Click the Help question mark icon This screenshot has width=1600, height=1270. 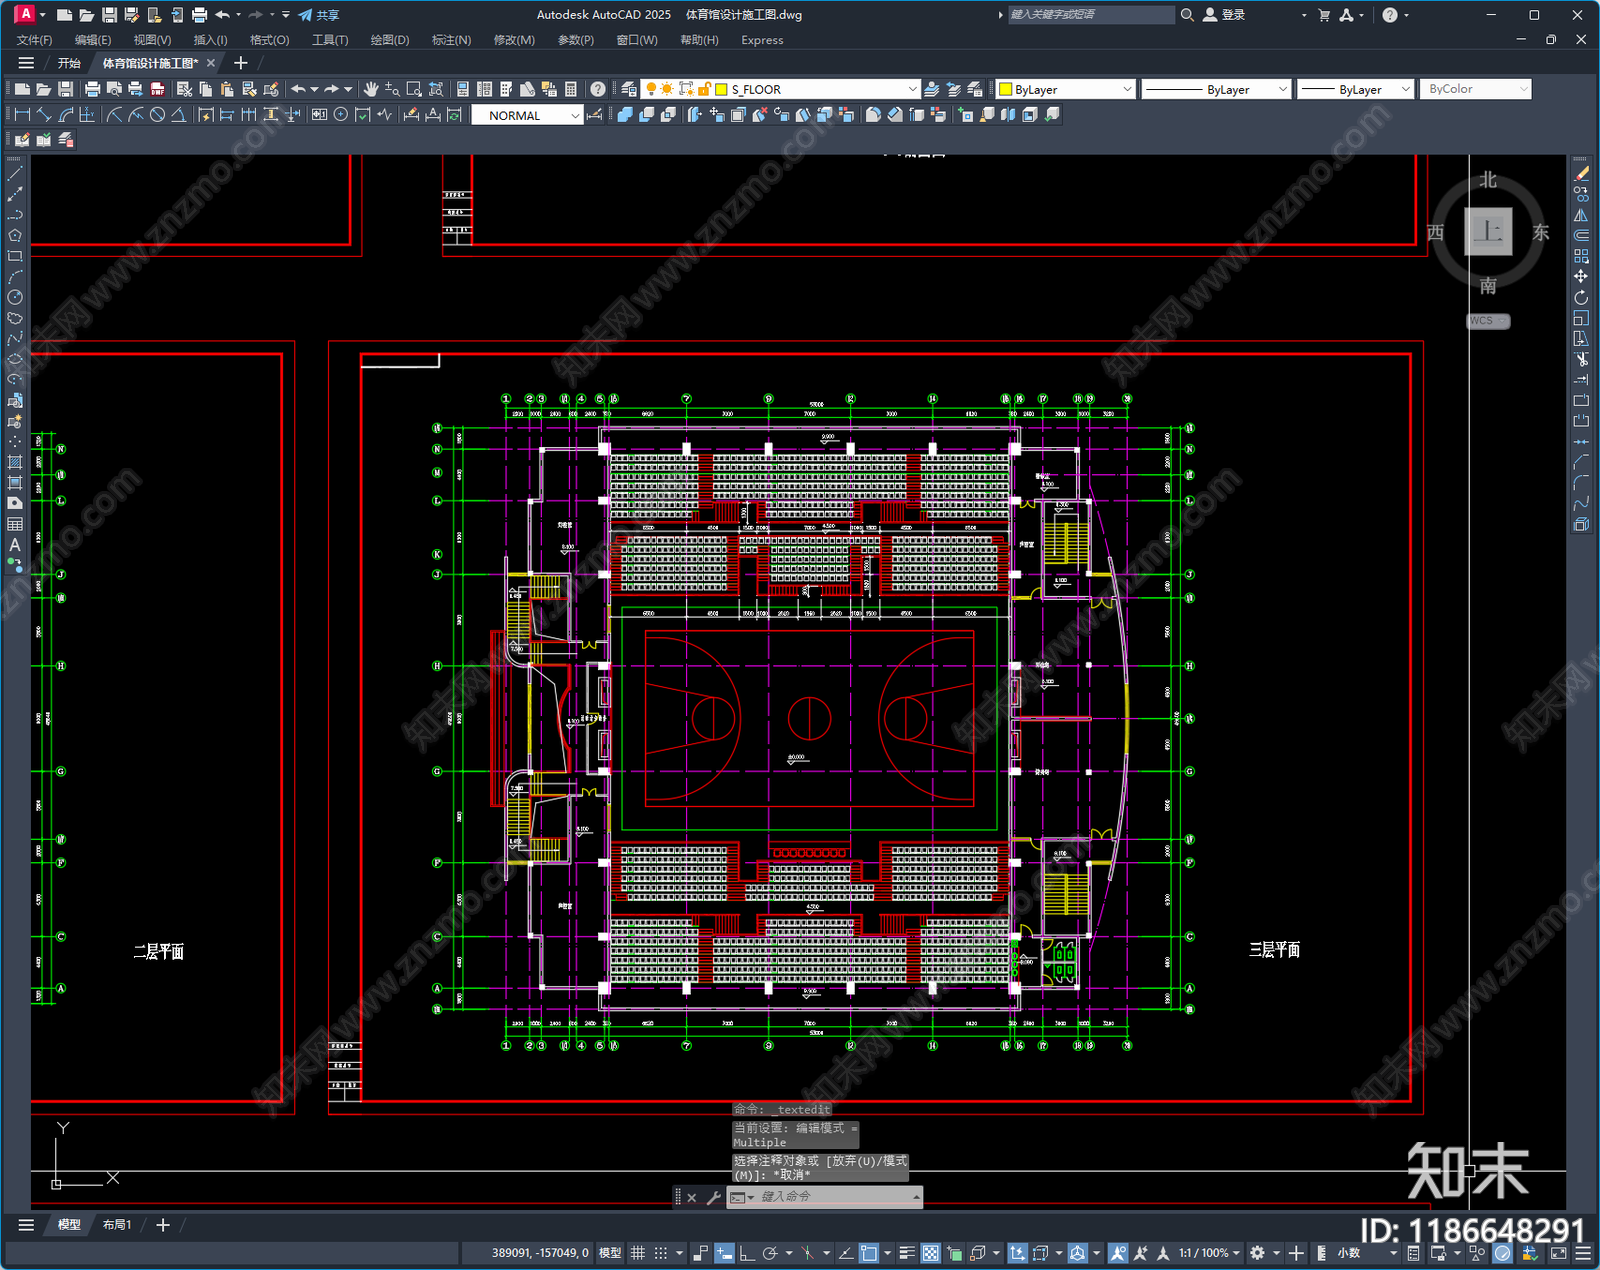[x=597, y=89]
